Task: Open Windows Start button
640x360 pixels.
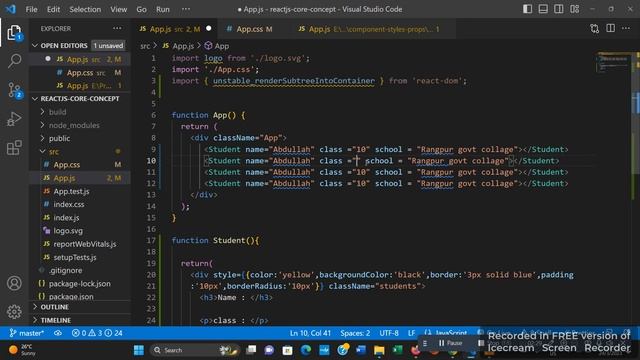Action: (139, 350)
